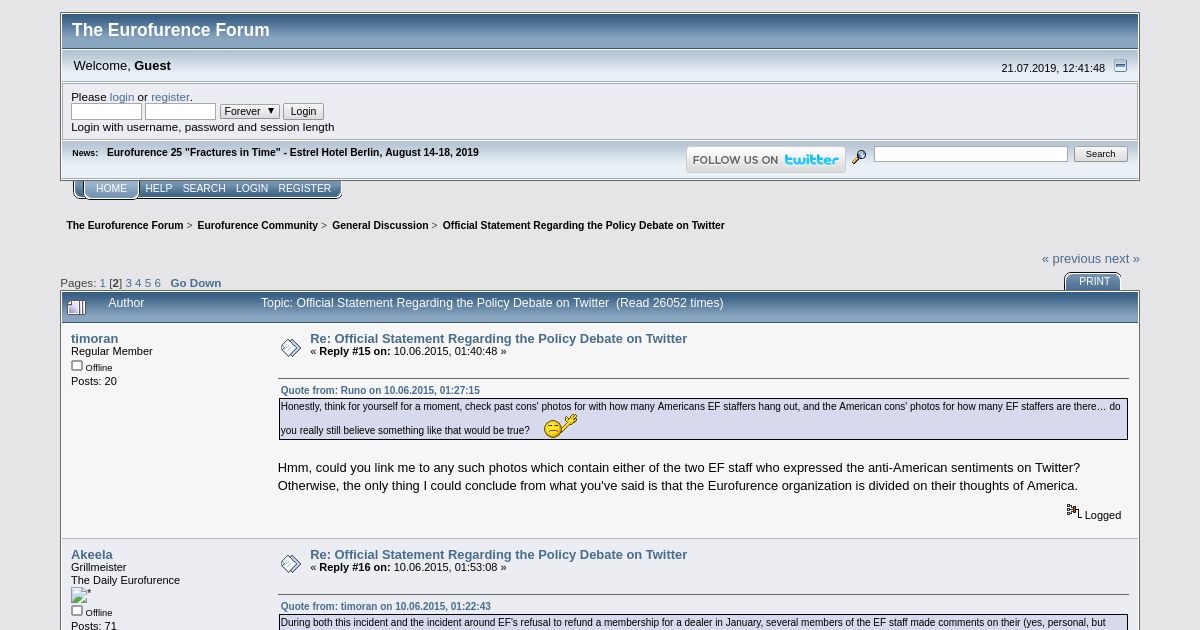Screen dimensions: 1200x630
Task: Open timoran's user profile
Action: [94, 339]
